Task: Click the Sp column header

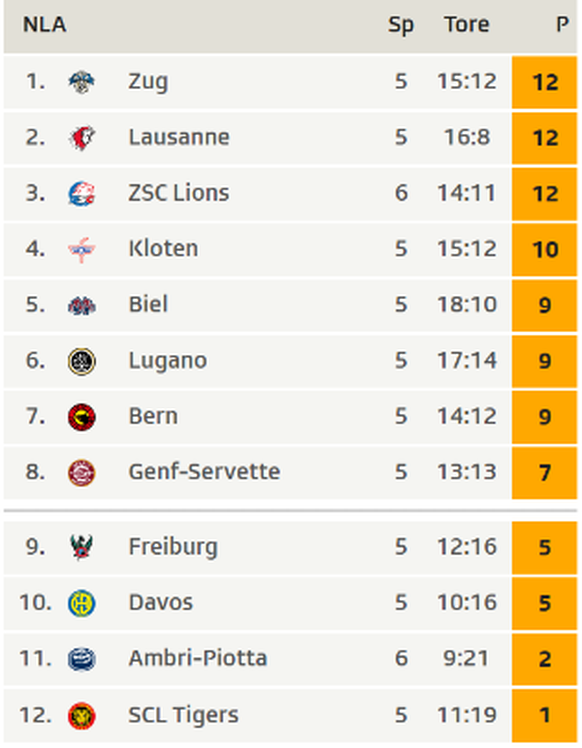Action: (401, 25)
